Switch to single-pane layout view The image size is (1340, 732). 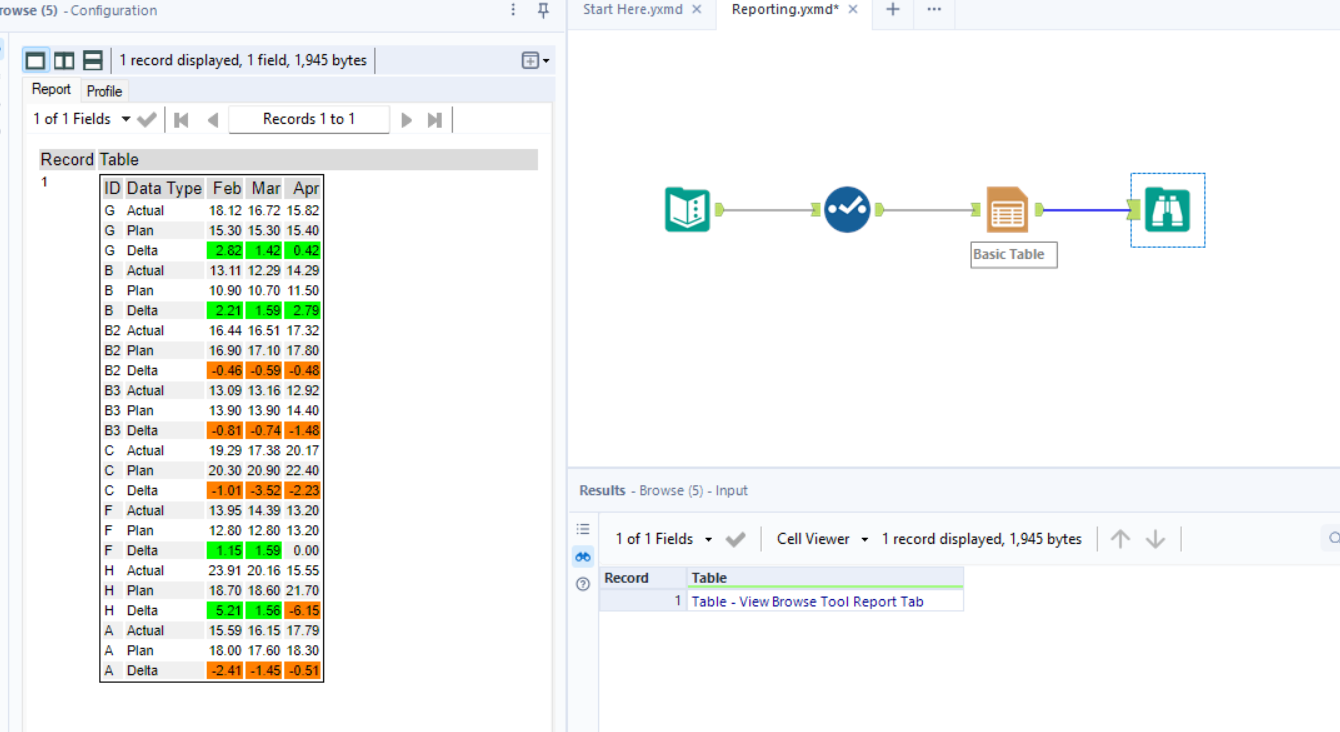35,60
